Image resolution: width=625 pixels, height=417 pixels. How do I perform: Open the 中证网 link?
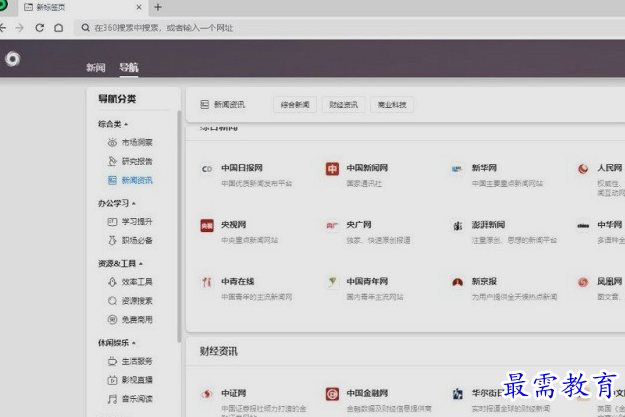234,393
